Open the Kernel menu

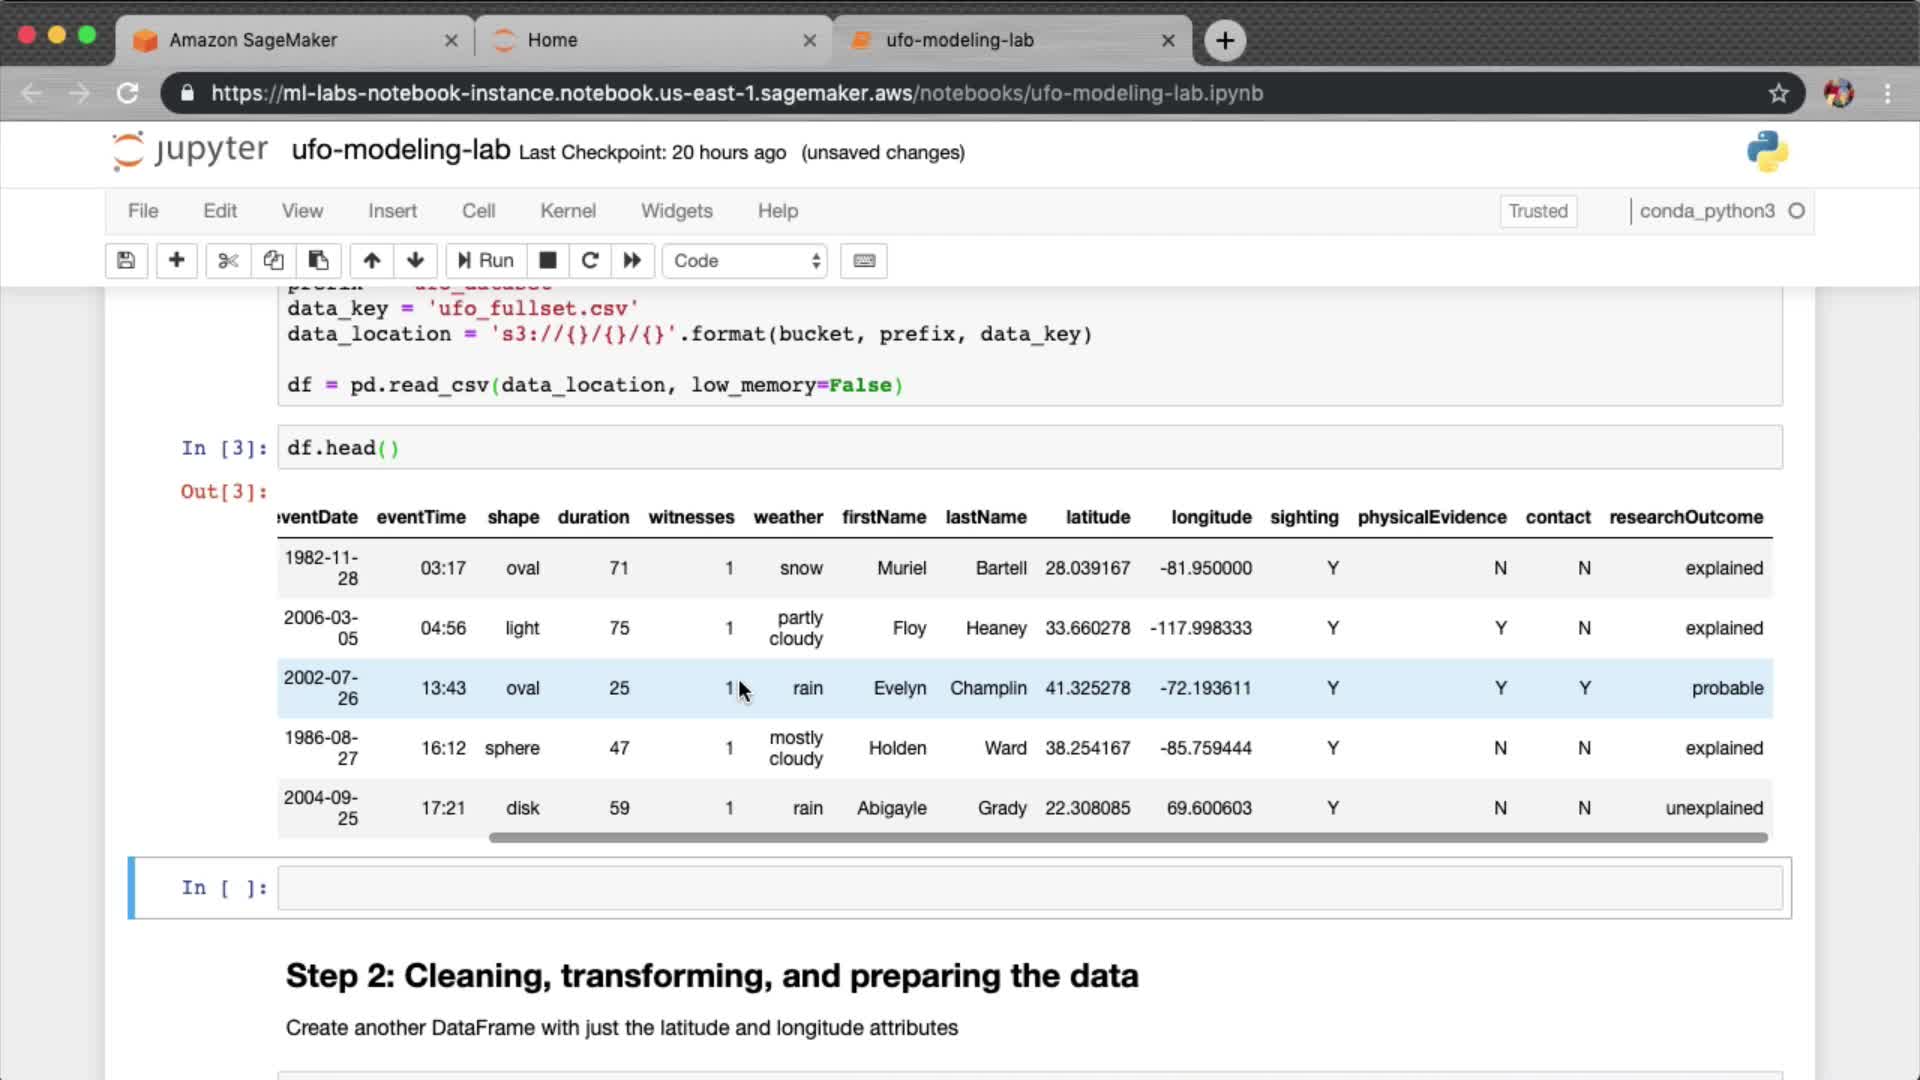[x=567, y=211]
